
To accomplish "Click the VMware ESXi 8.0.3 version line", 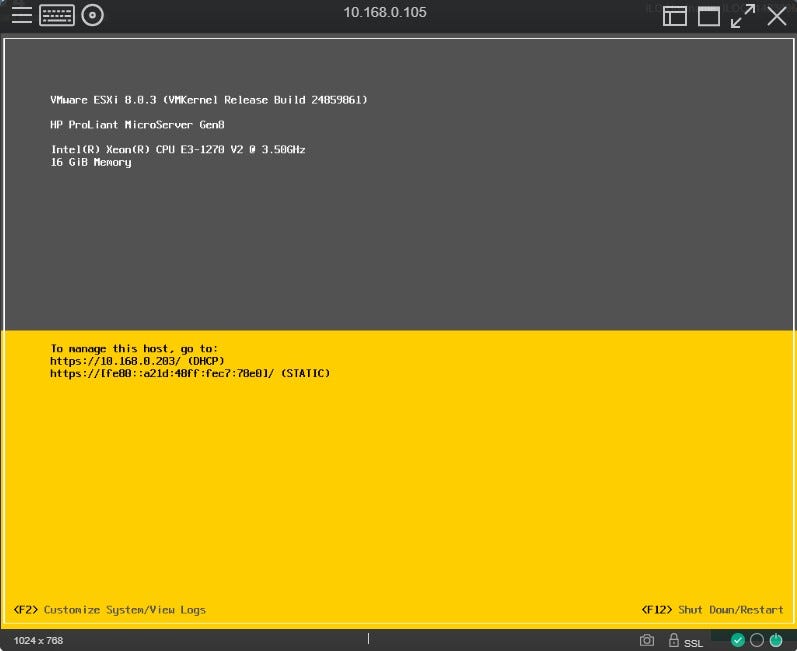I will [x=208, y=100].
